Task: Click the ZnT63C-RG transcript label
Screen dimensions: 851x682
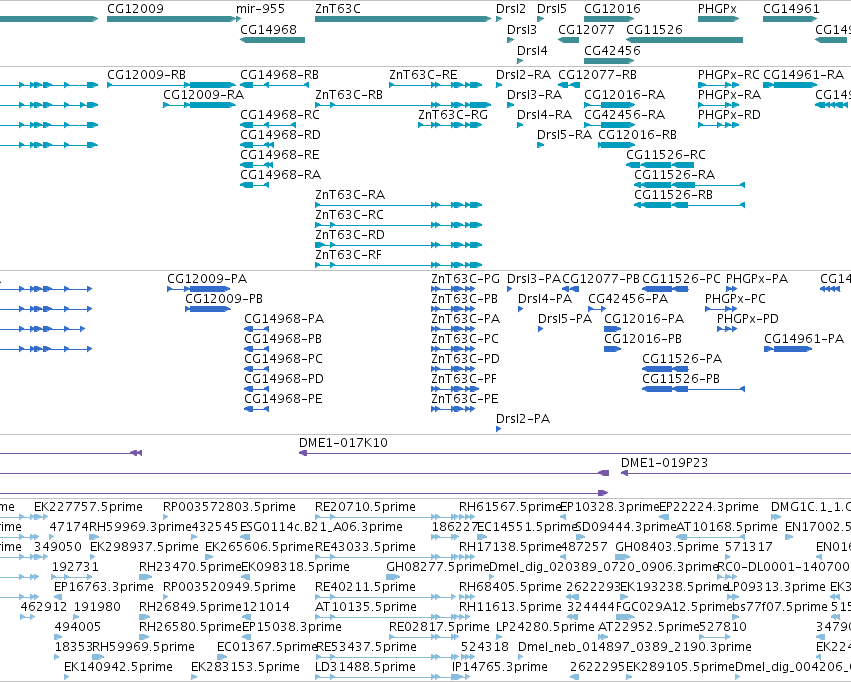Action: pyautogui.click(x=453, y=115)
